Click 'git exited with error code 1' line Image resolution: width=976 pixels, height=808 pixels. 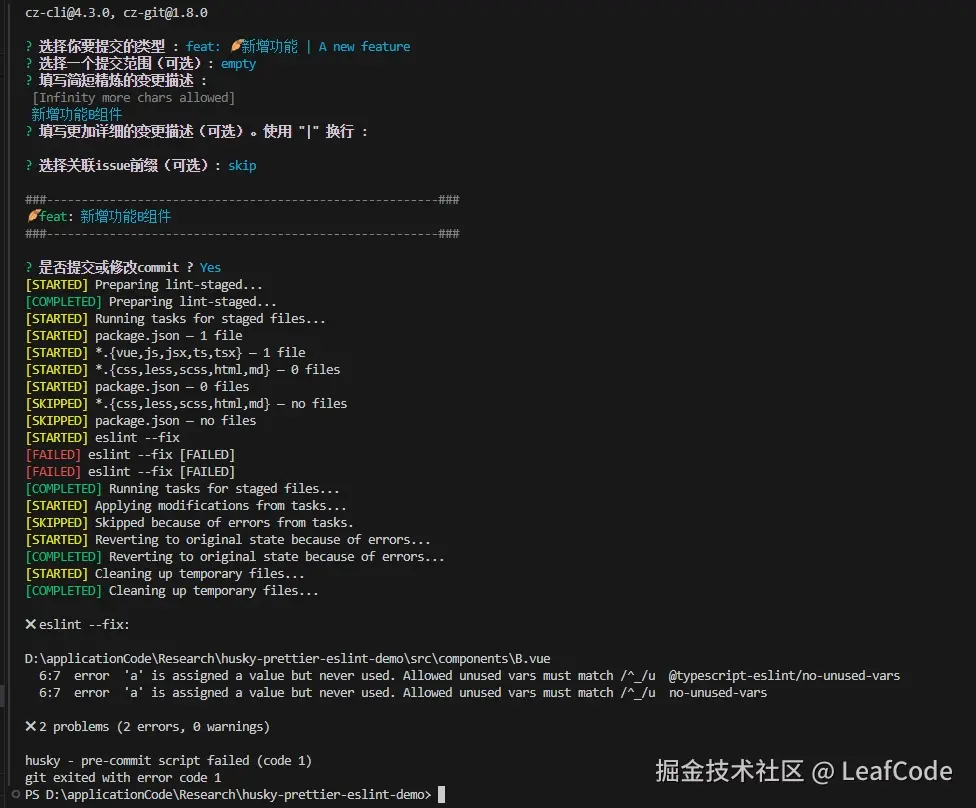(123, 777)
